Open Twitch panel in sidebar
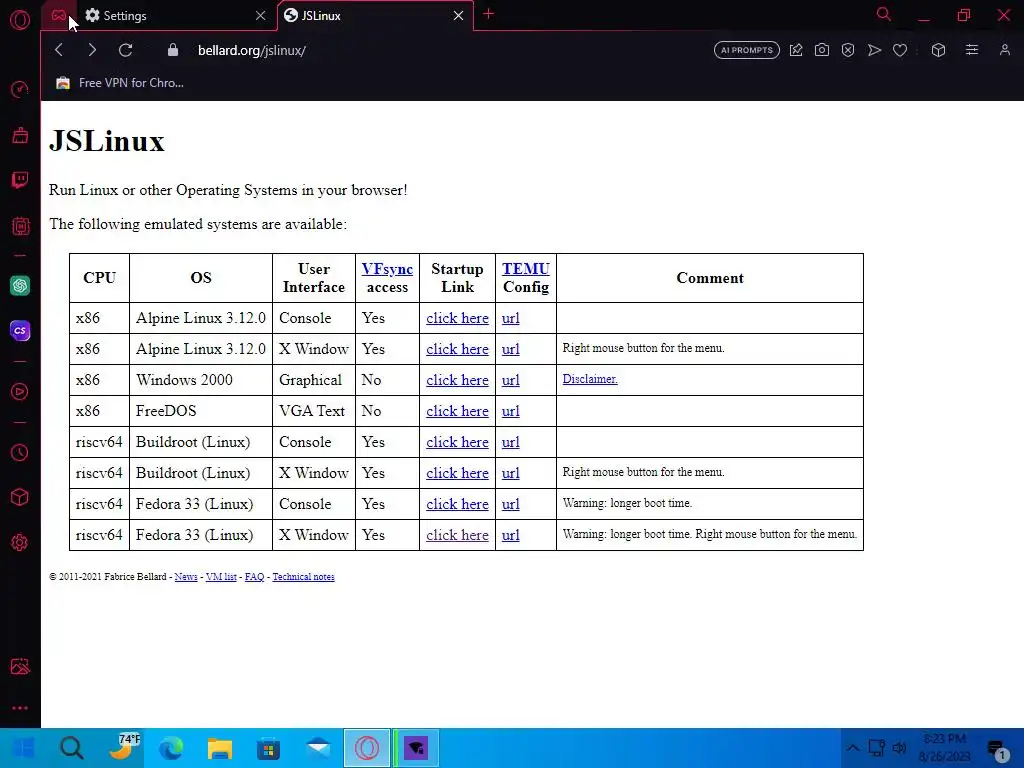This screenshot has width=1024, height=768. pyautogui.click(x=20, y=180)
